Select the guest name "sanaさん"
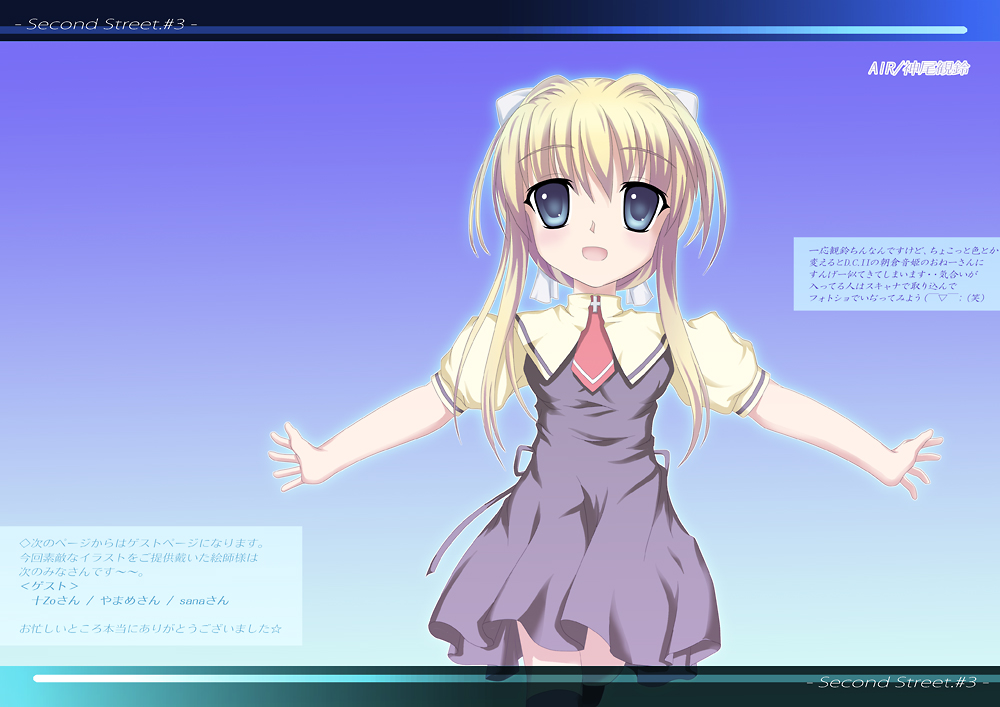Viewport: 1000px width, 707px height. tap(204, 601)
